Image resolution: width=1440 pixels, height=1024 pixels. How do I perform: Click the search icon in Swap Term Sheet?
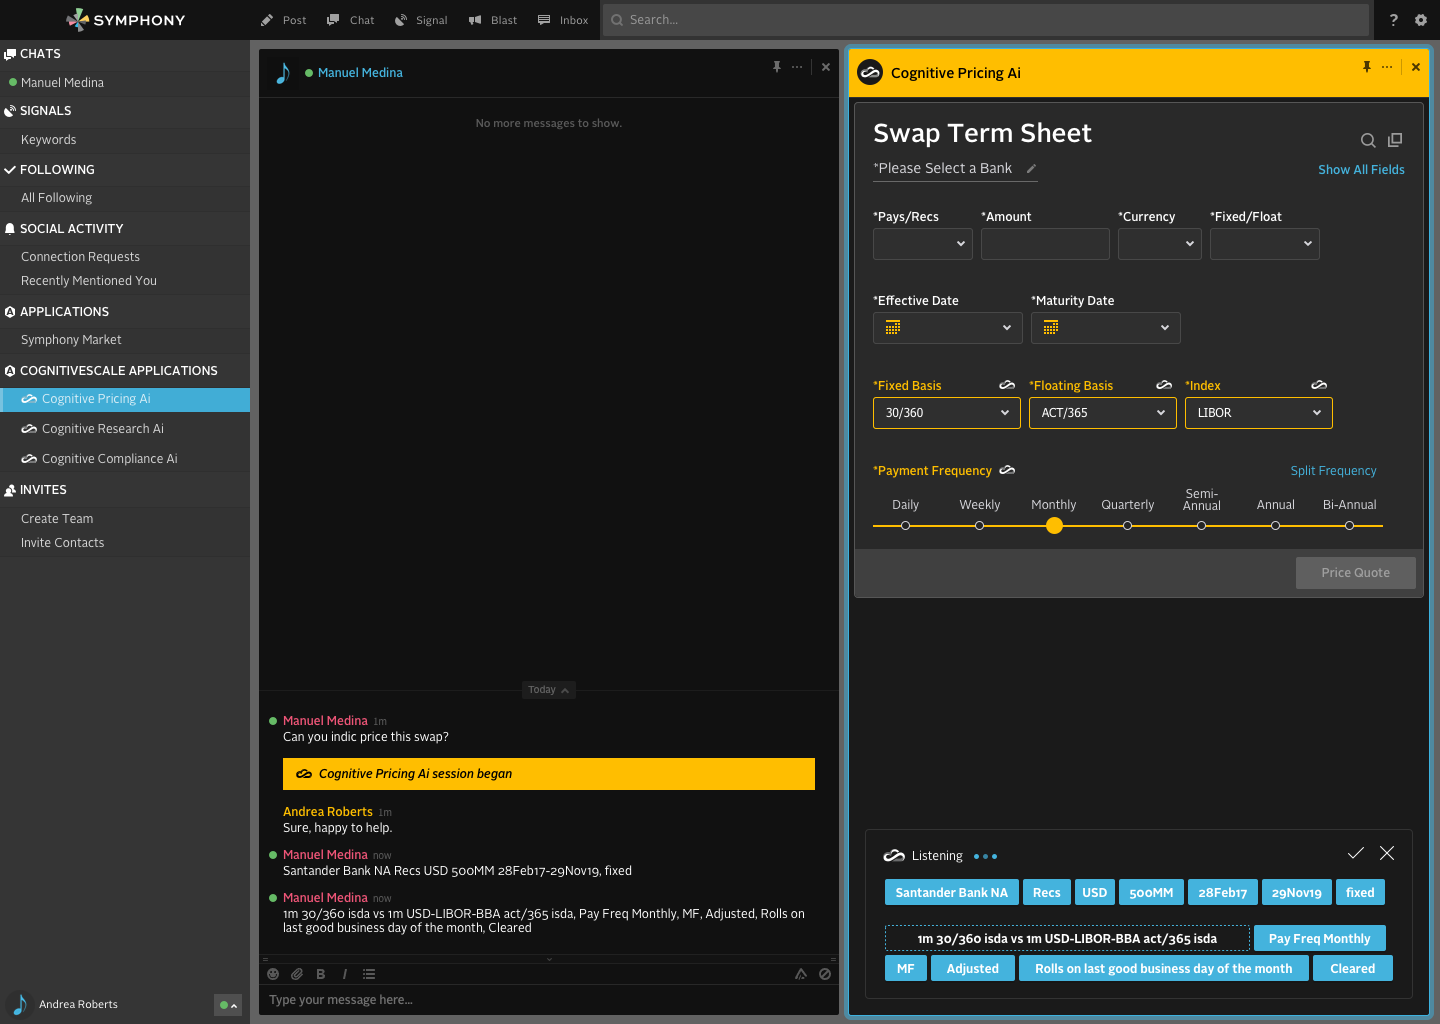coord(1368,141)
